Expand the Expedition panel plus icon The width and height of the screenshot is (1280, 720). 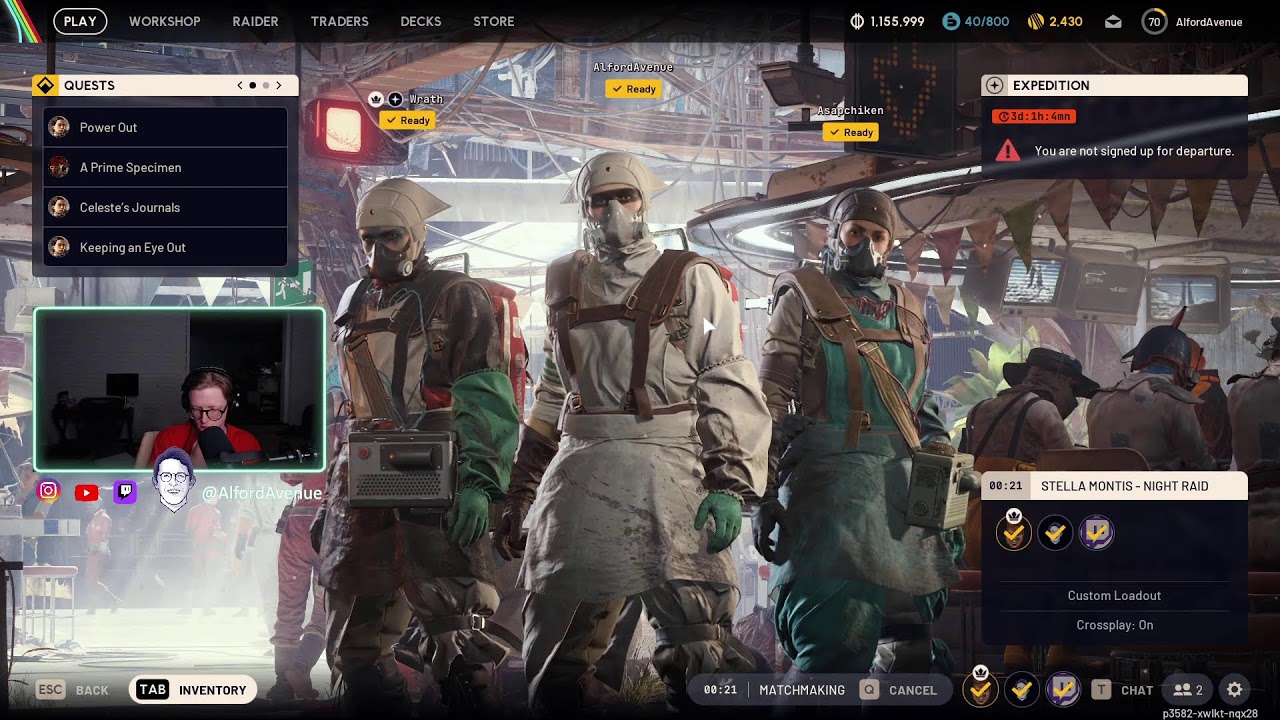994,85
